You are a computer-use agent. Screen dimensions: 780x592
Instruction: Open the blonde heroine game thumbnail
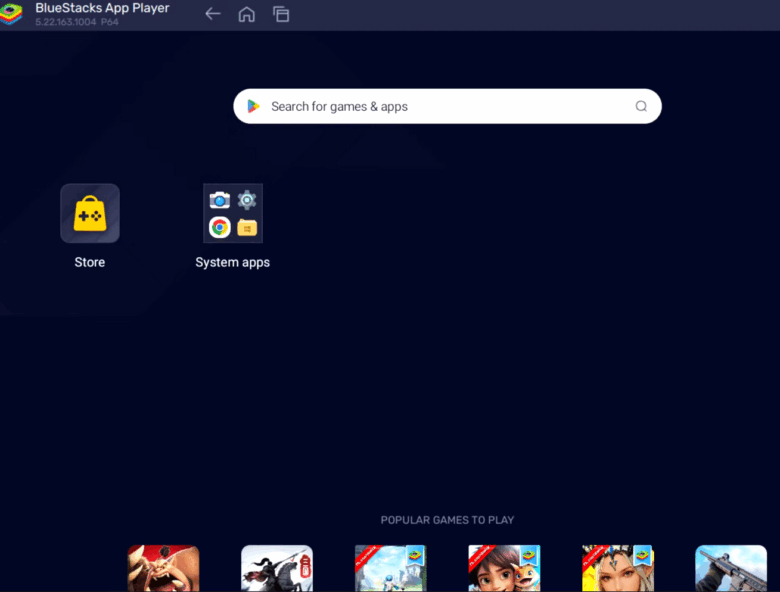[x=618, y=568]
